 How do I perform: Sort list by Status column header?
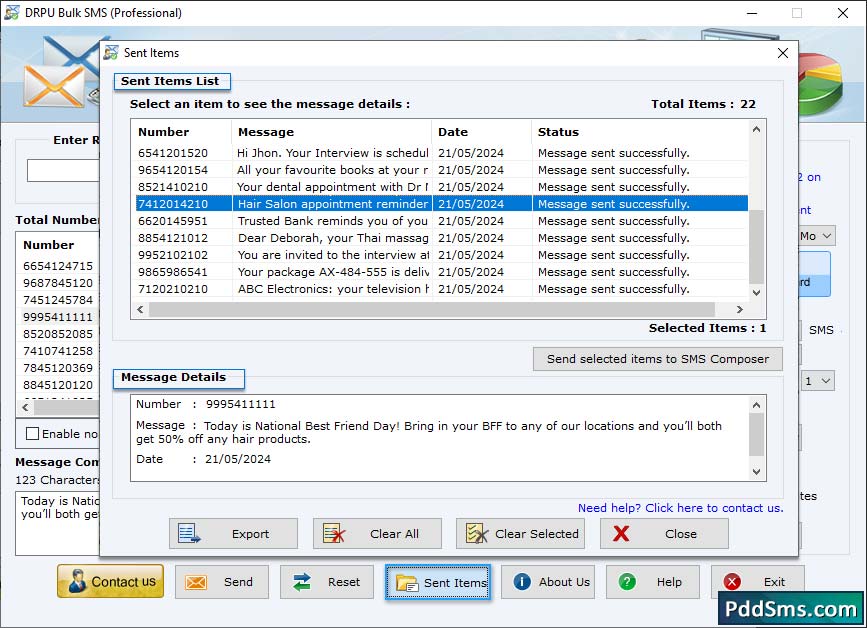[x=640, y=132]
